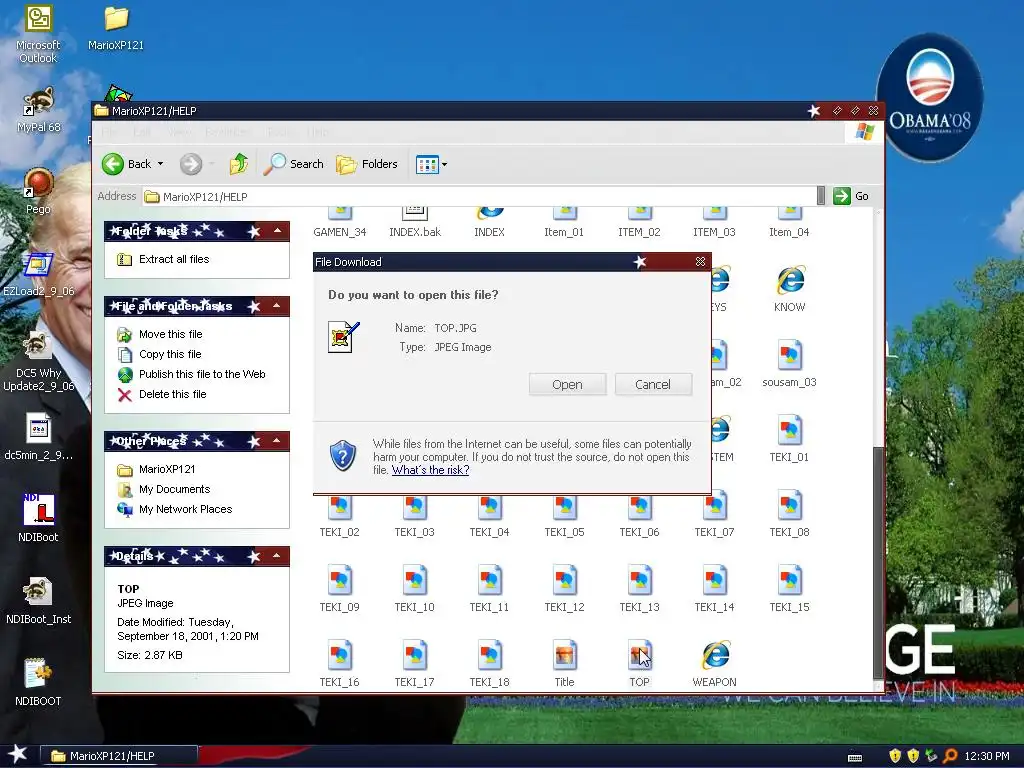Click the MarioXP121/HELP address field
Screen dimensions: 1024x768
click(x=479, y=197)
